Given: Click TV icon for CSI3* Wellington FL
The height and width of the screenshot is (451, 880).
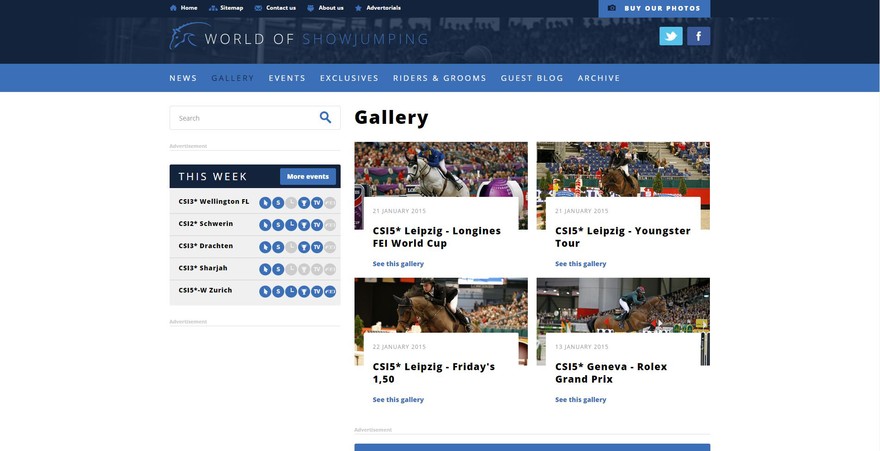Looking at the screenshot, I should pyautogui.click(x=317, y=202).
